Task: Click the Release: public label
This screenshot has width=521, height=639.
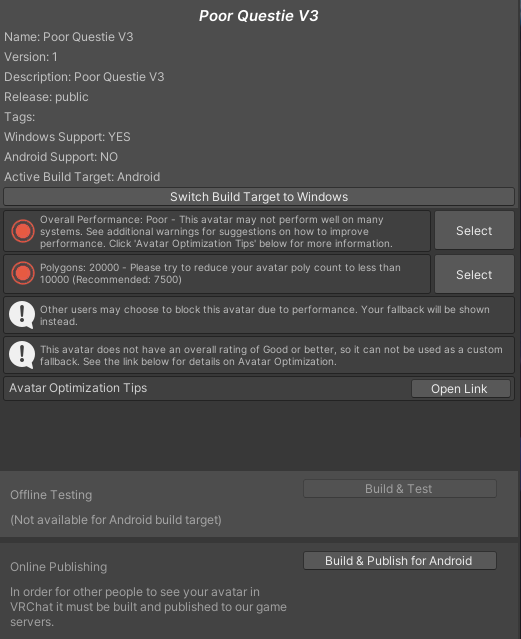Action: (46, 97)
